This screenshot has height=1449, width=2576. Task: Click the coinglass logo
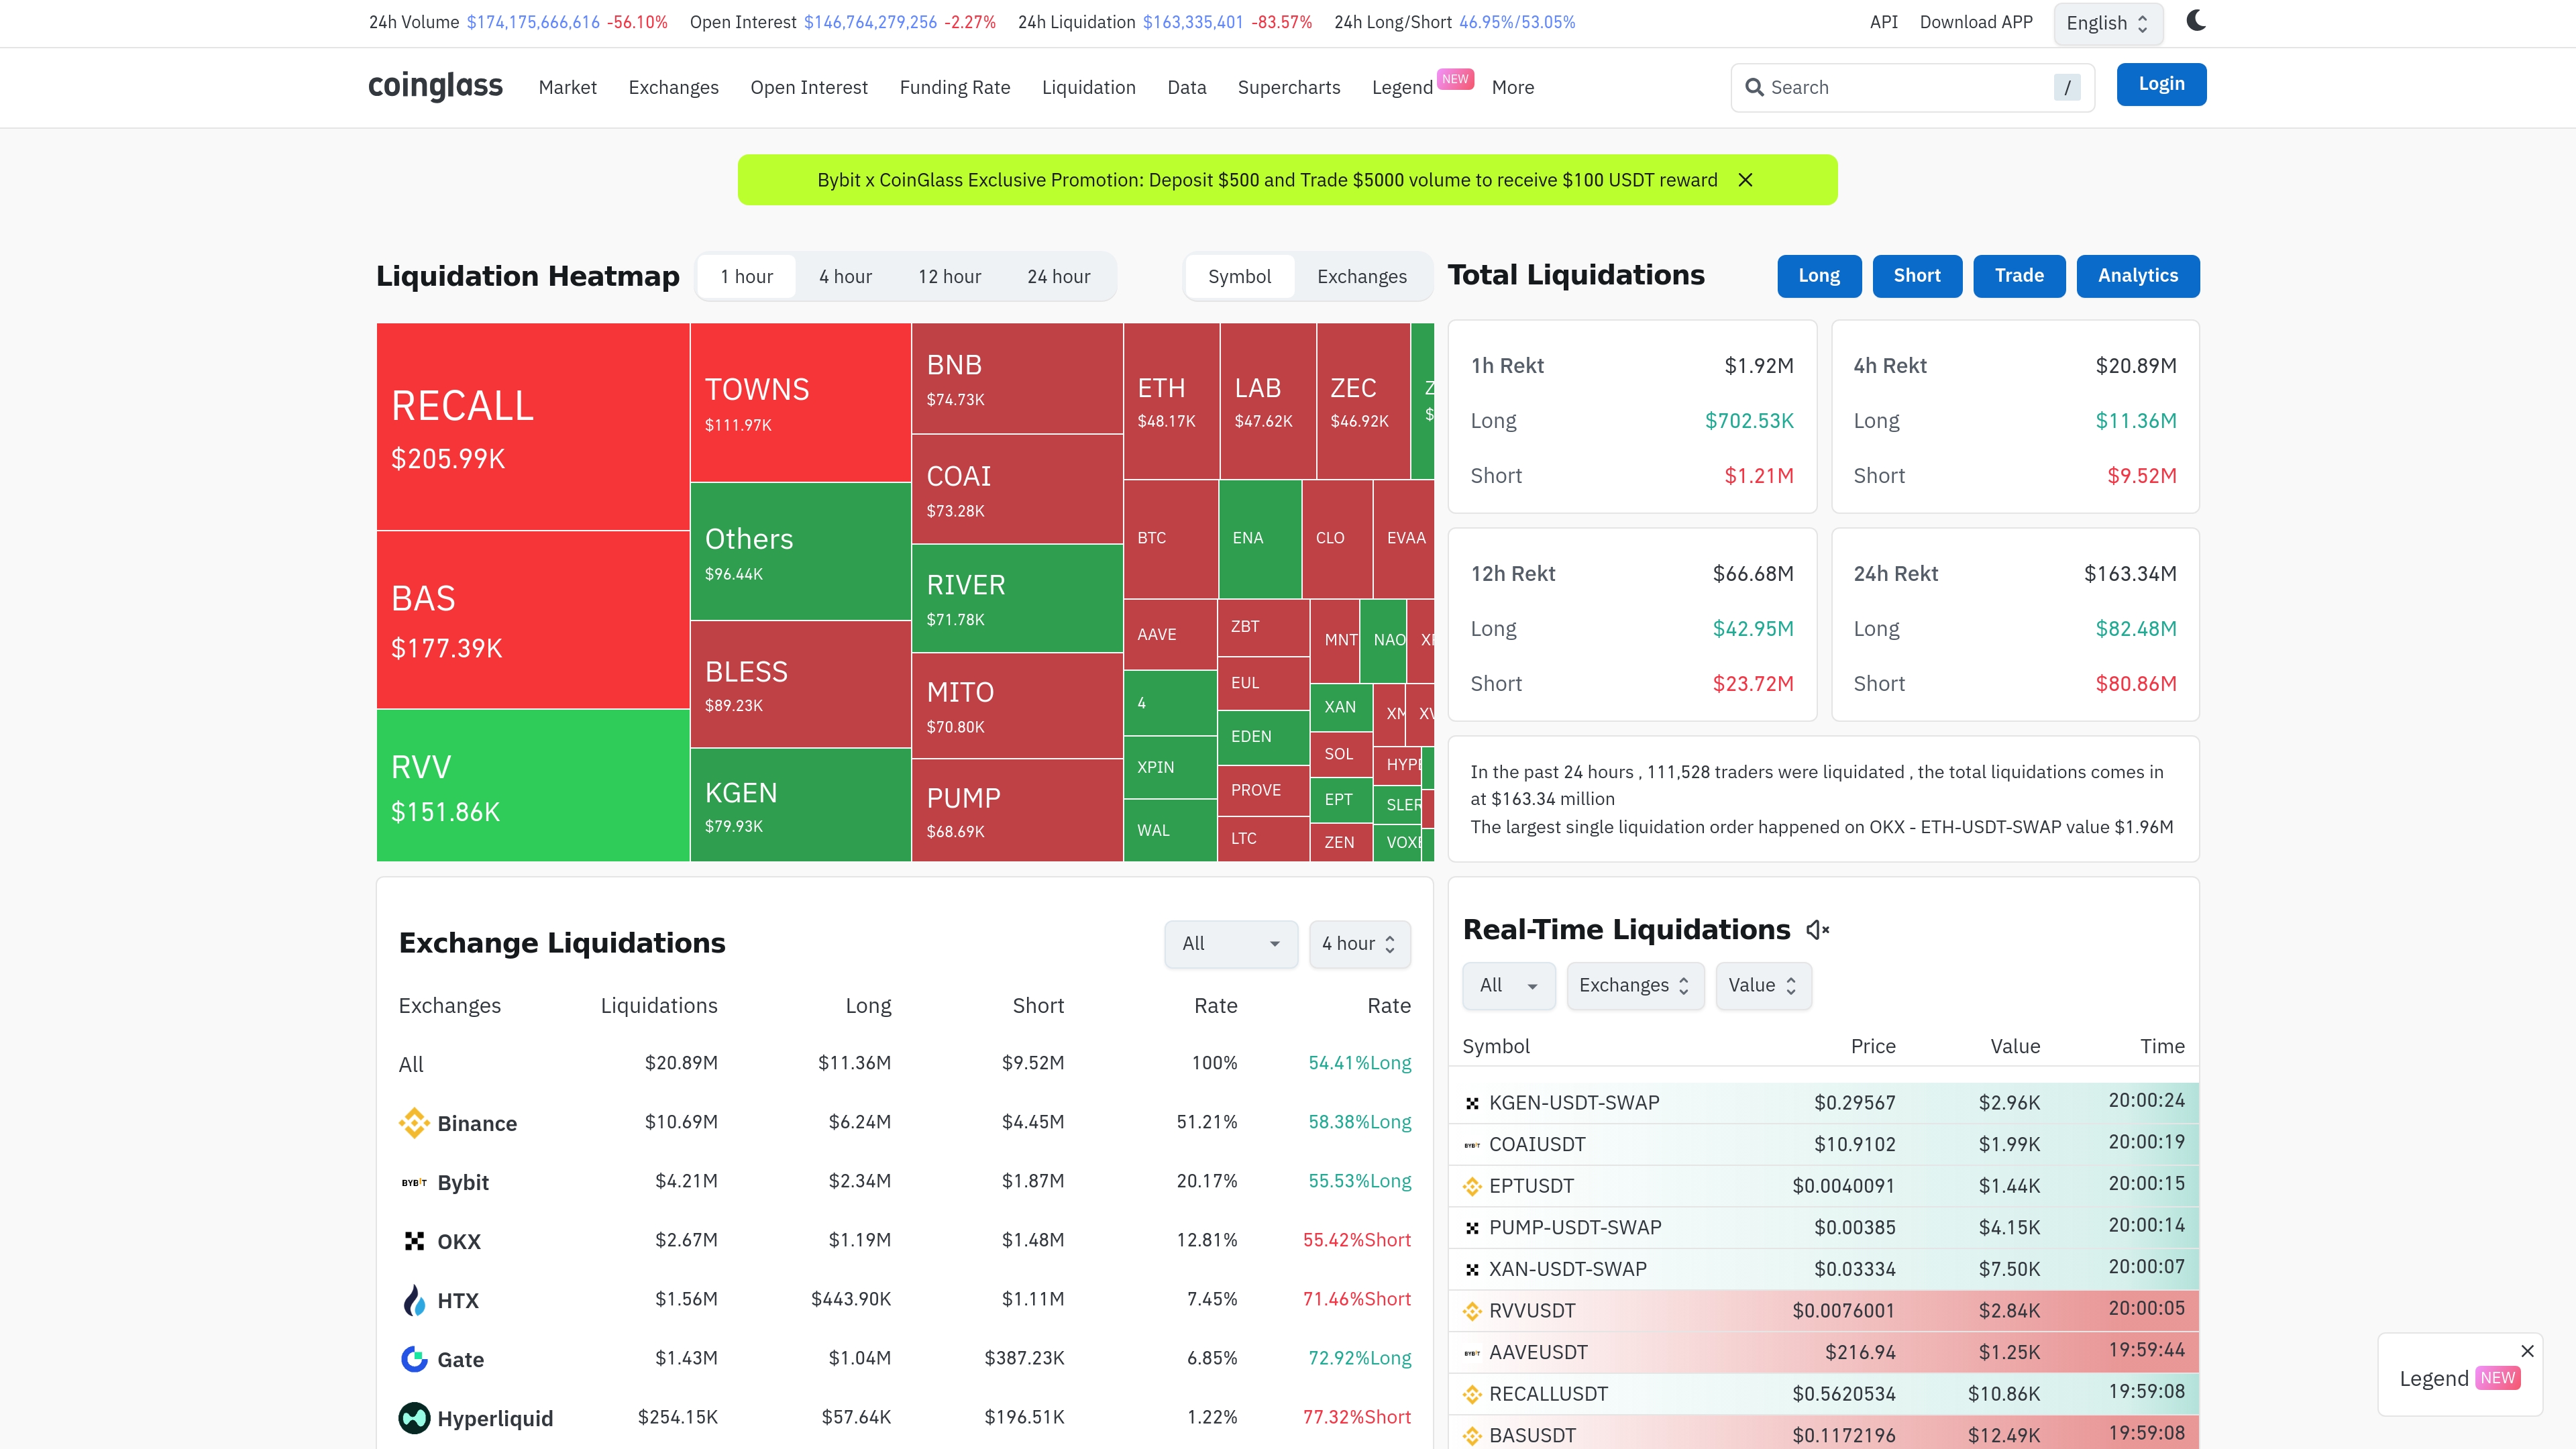click(x=435, y=86)
